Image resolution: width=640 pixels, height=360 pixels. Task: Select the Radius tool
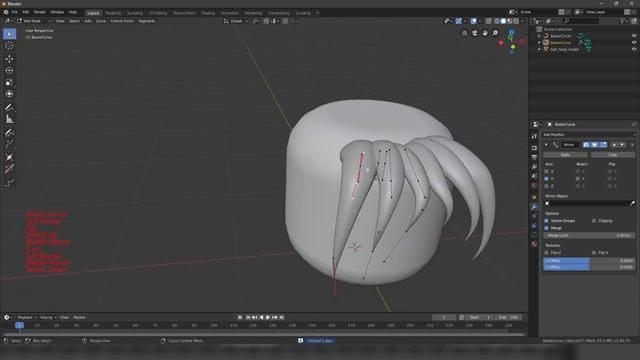9,157
